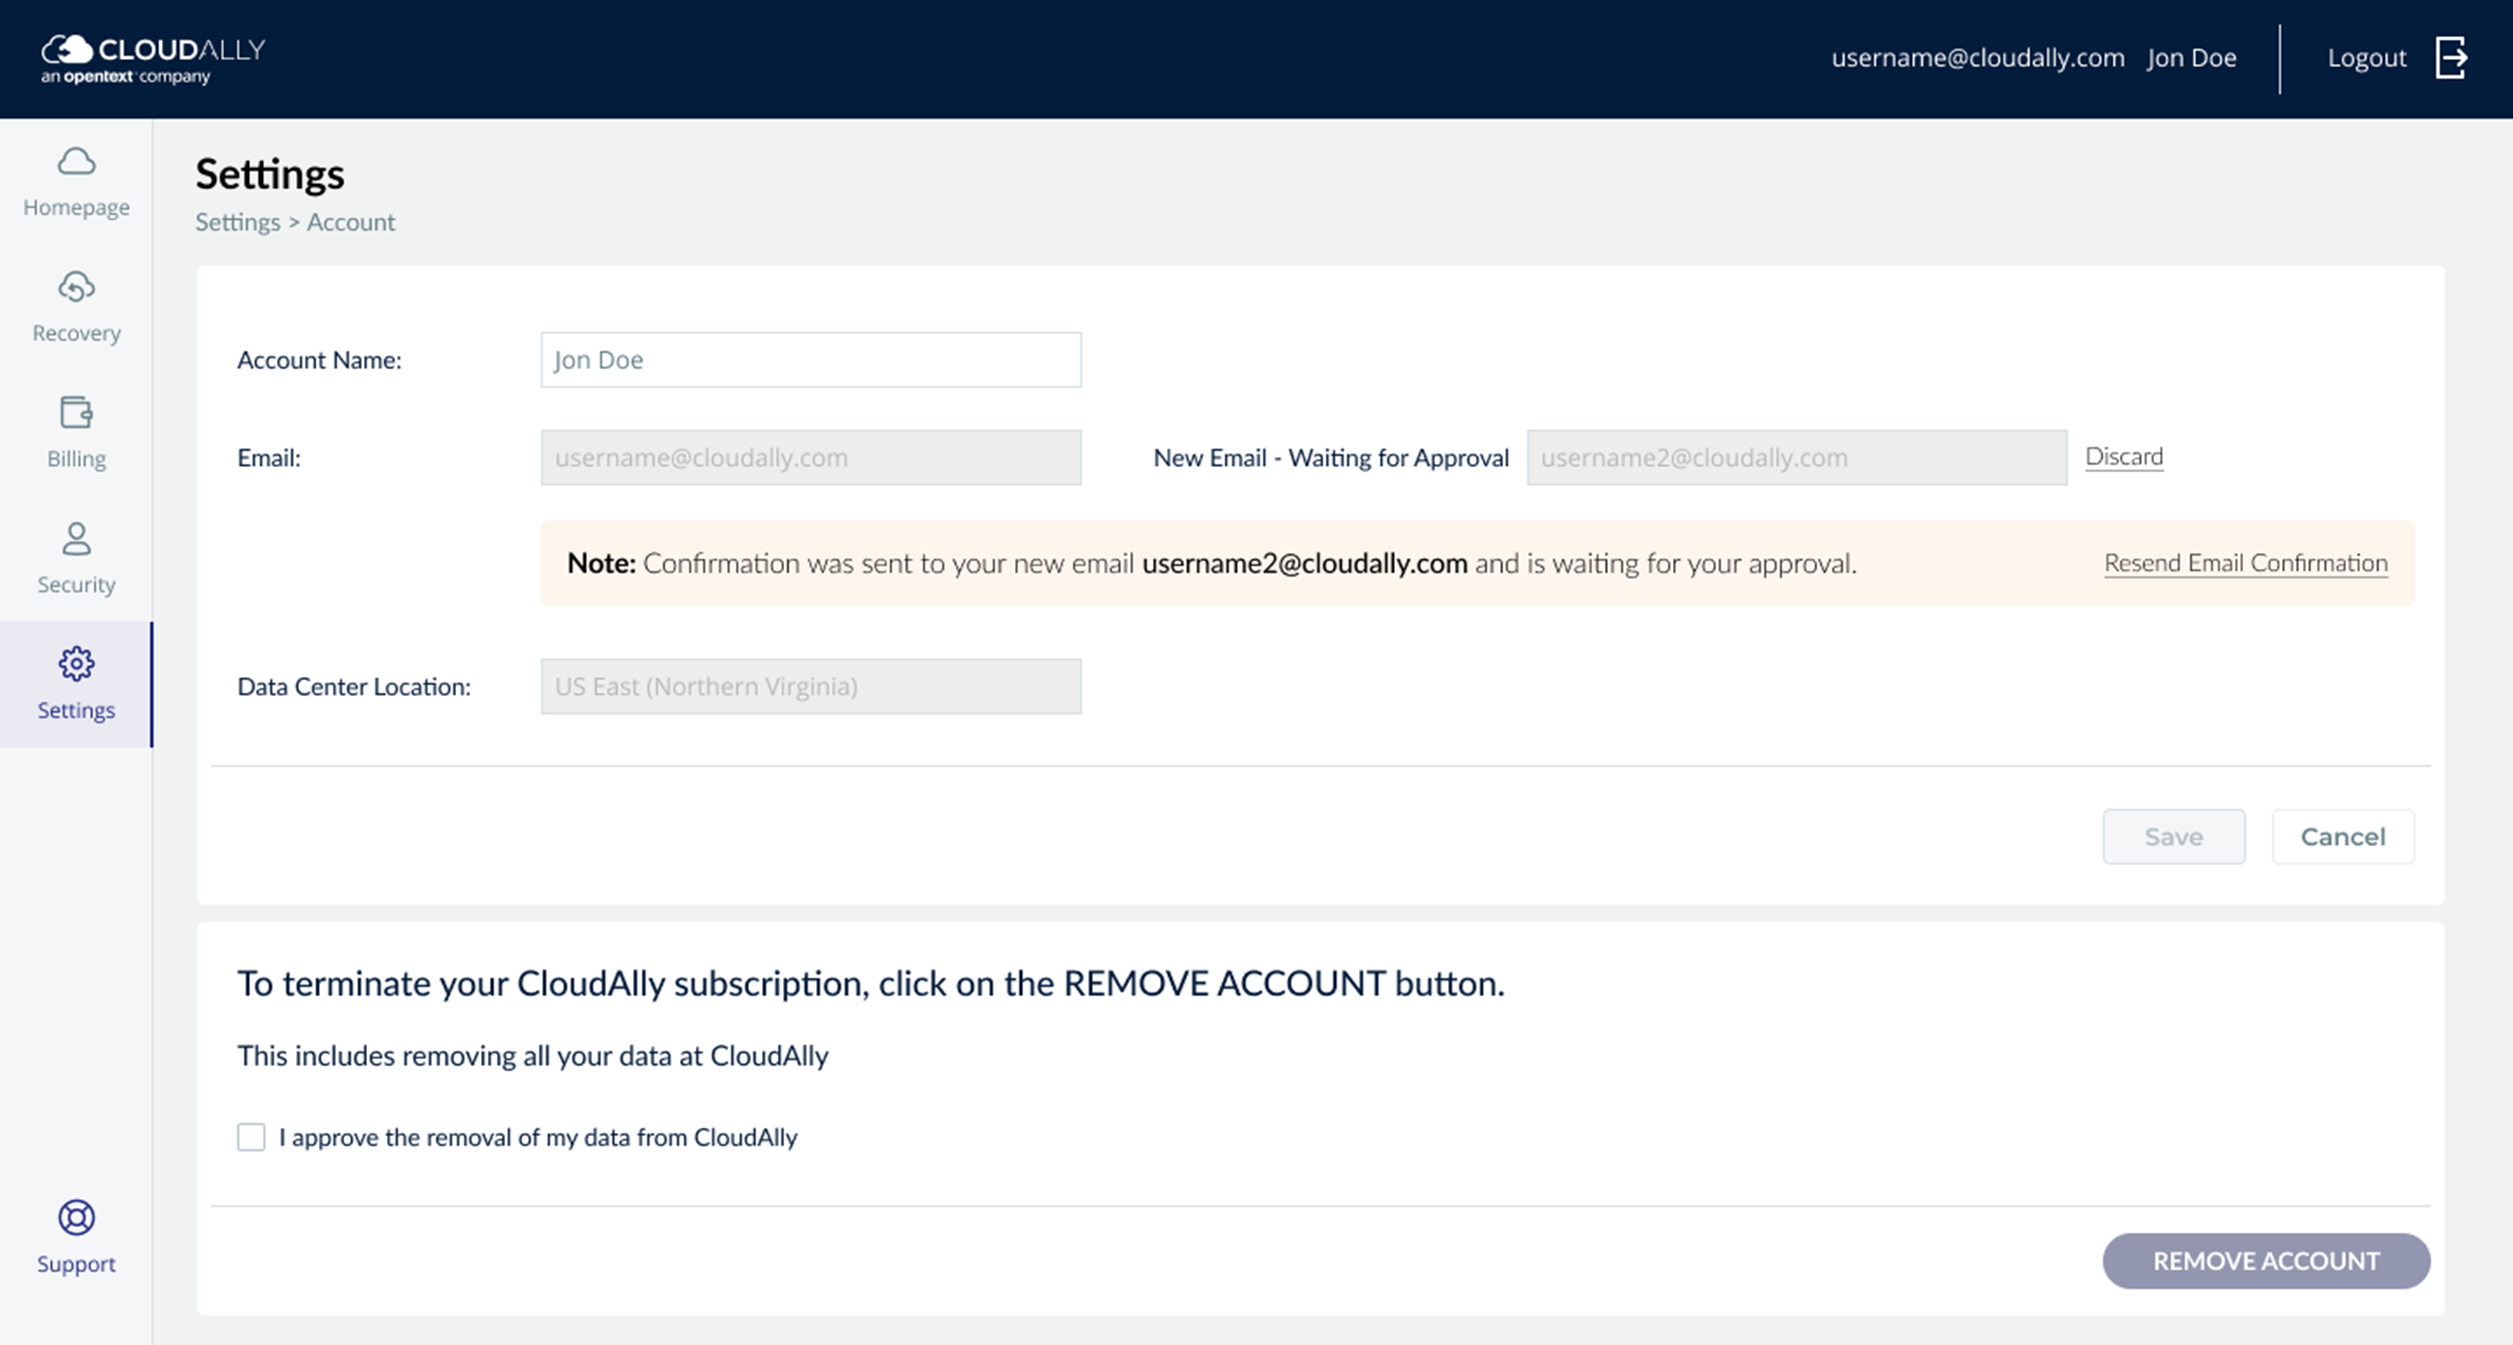This screenshot has width=2513, height=1345.
Task: Click the Logout text link
Action: point(2367,58)
